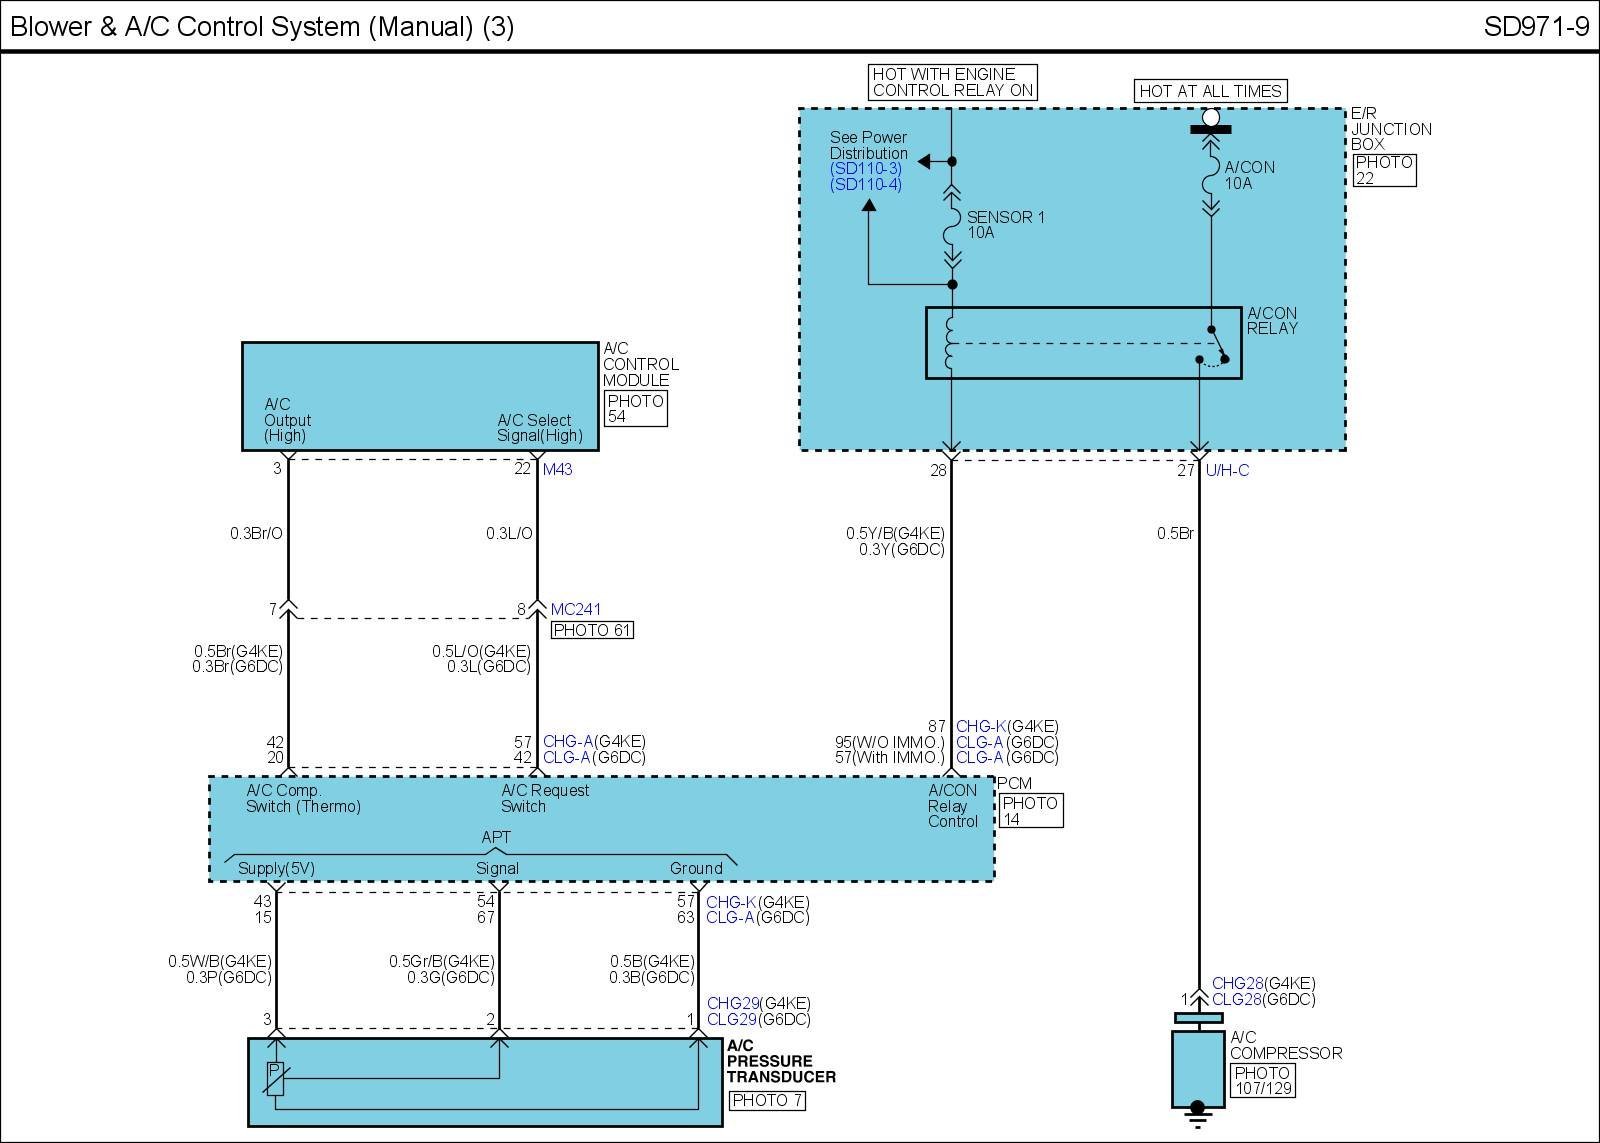The height and width of the screenshot is (1143, 1600).
Task: Click the pressure sensor 'P' symbol in transducer
Action: pyautogui.click(x=275, y=1076)
